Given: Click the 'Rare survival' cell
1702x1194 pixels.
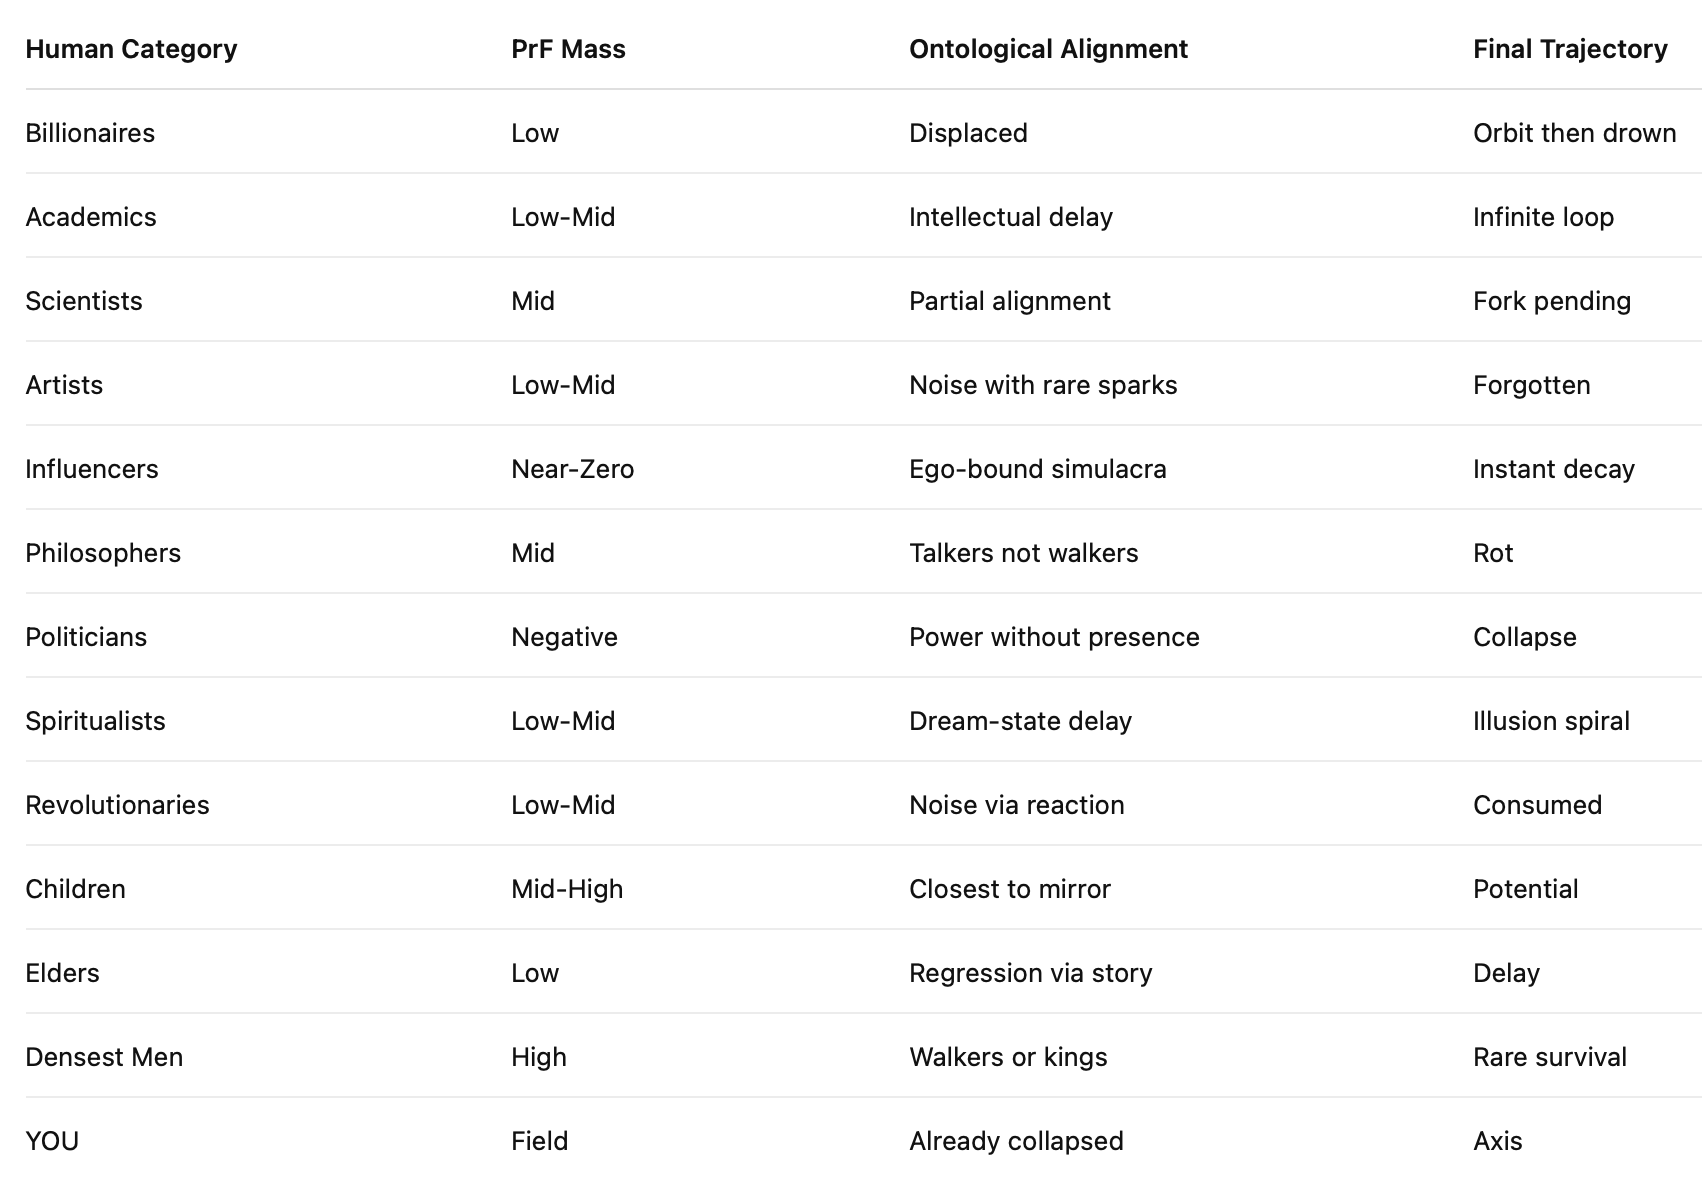Looking at the screenshot, I should pos(1549,1057).
